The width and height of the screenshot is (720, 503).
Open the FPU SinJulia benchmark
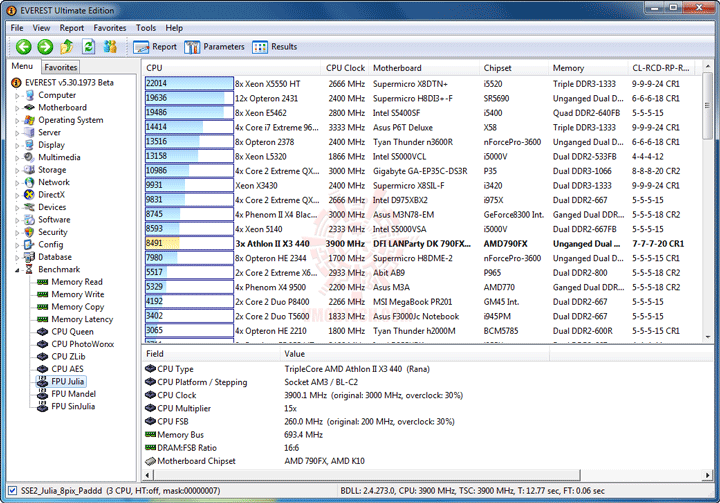click(73, 406)
